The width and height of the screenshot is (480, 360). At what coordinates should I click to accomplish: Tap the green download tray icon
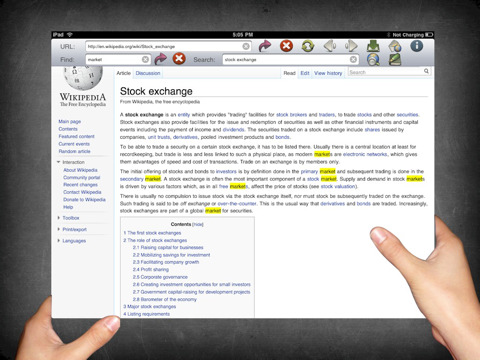coord(373,46)
